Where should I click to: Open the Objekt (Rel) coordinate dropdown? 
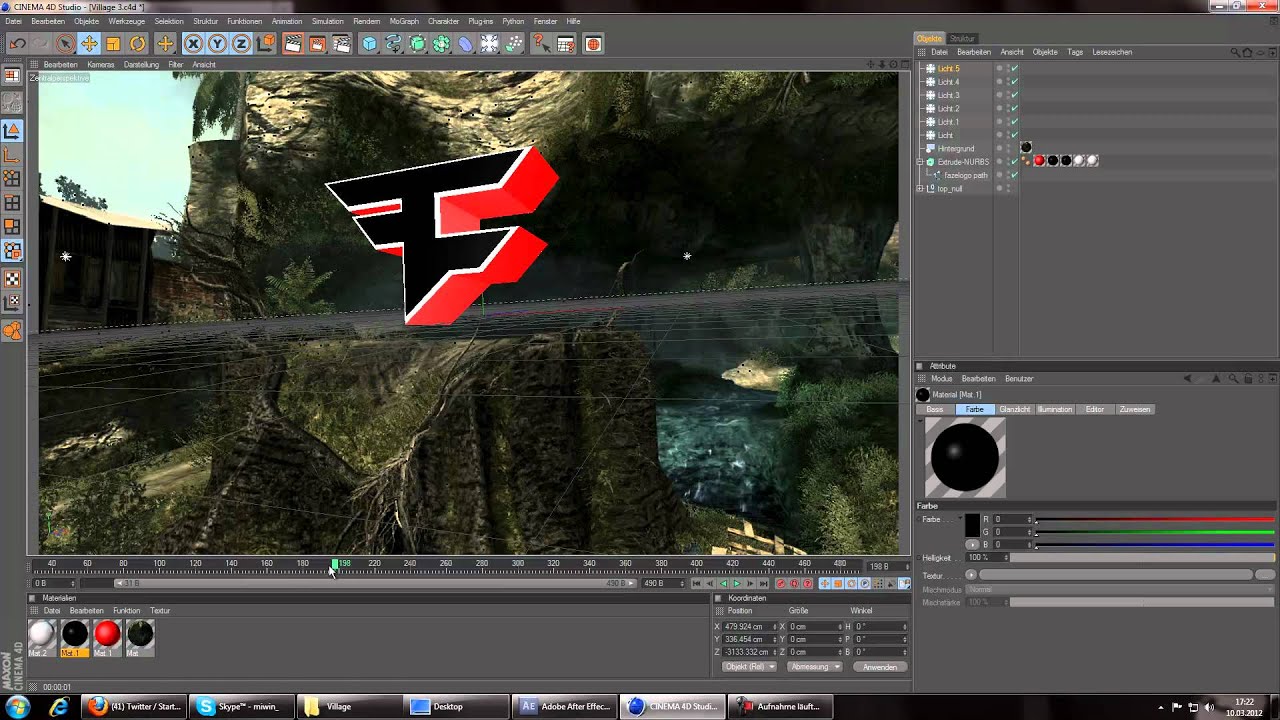750,667
